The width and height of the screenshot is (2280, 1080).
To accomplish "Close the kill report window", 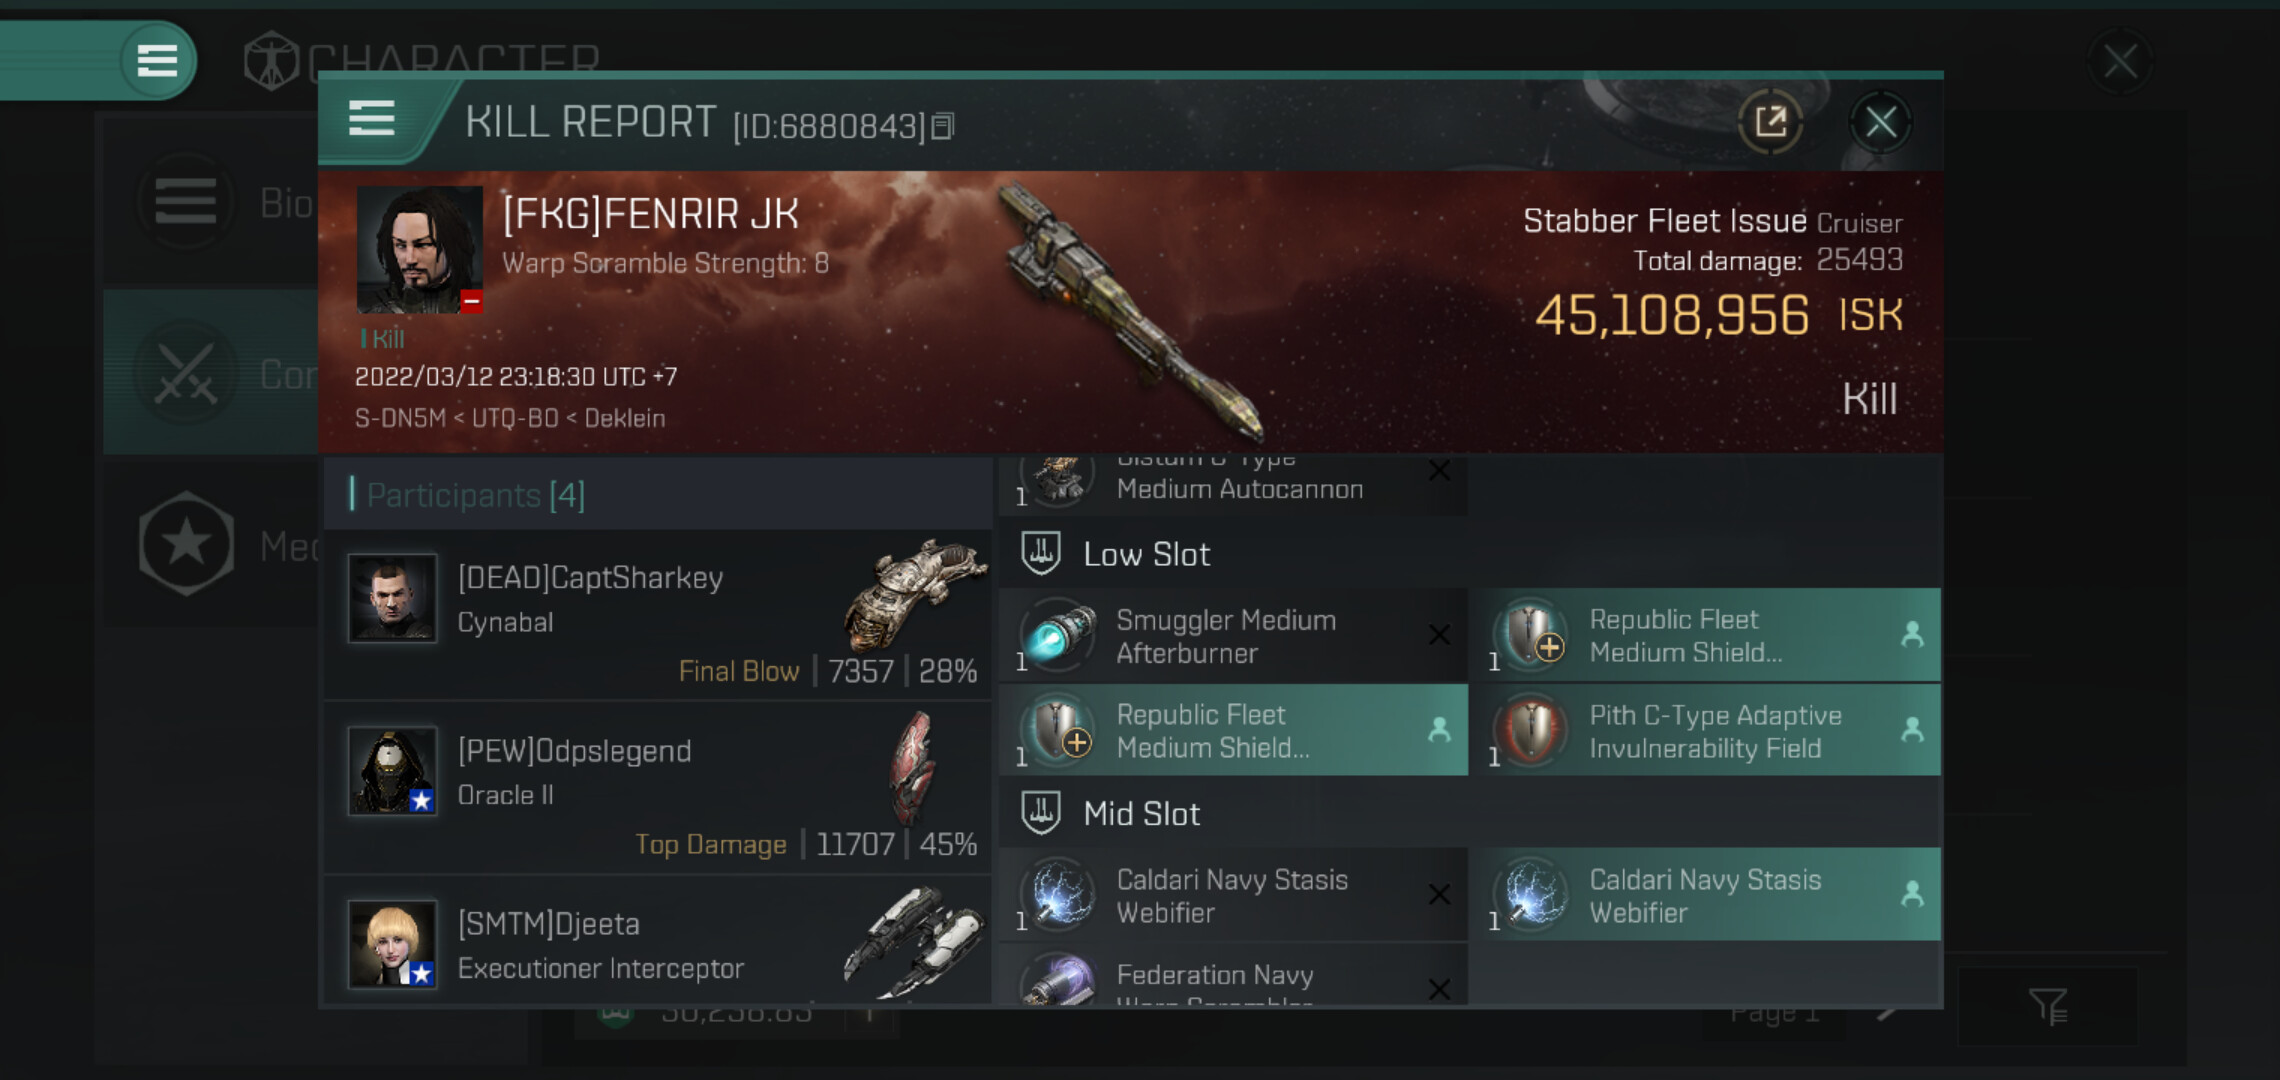I will (1880, 123).
